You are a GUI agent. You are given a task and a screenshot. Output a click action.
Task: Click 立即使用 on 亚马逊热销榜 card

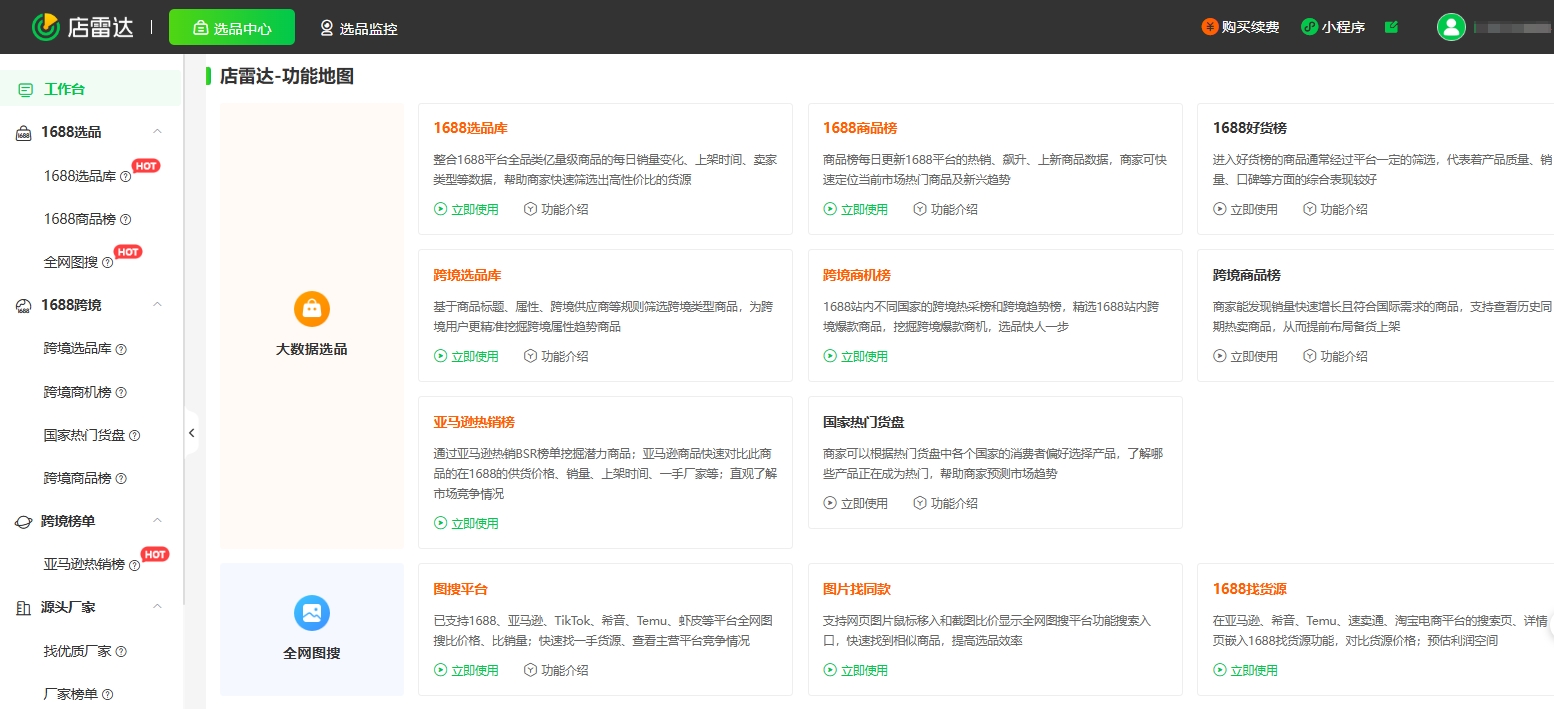[466, 523]
